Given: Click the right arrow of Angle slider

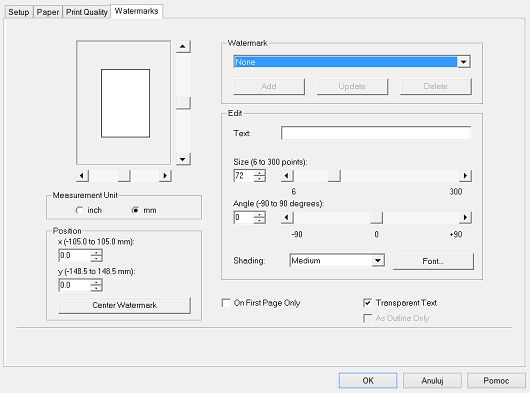Looking at the screenshot, I should click(465, 217).
